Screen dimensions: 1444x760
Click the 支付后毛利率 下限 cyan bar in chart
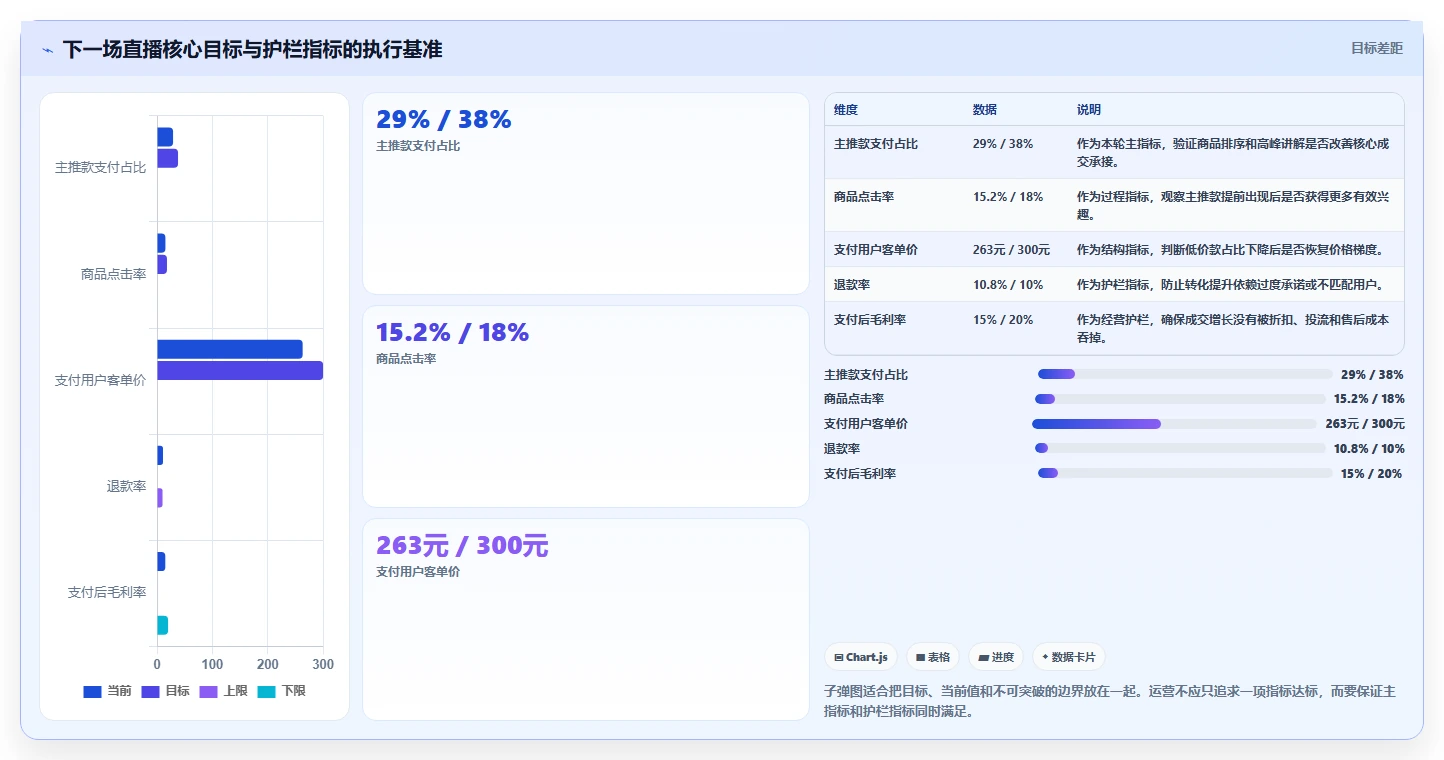[162, 625]
